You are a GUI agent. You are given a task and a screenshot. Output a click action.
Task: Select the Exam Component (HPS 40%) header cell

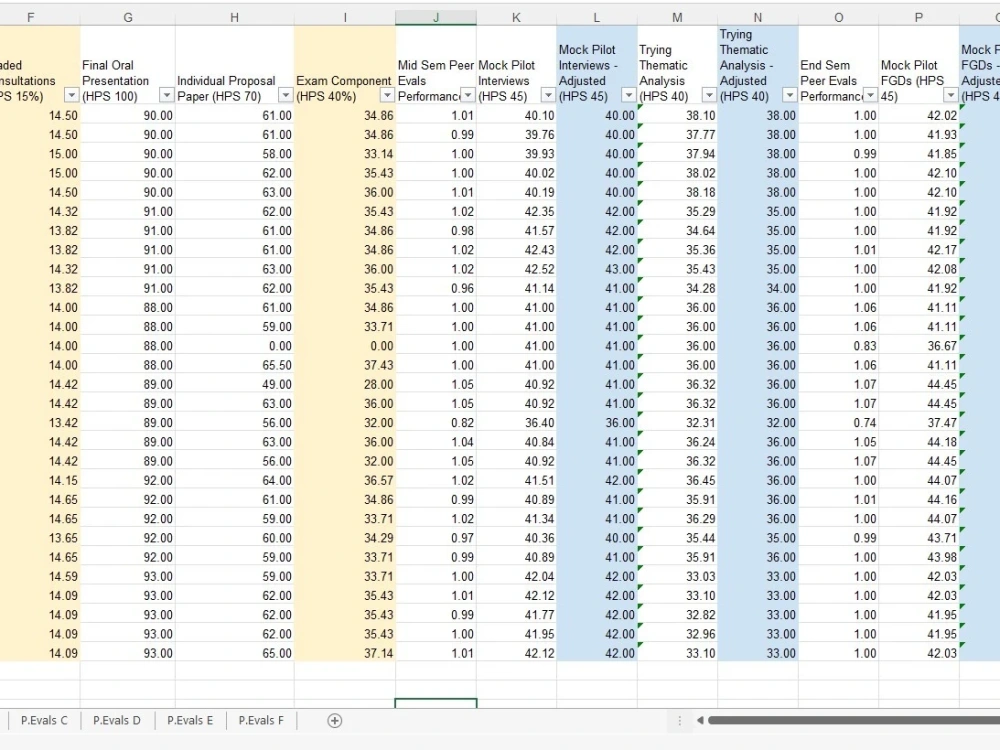345,66
